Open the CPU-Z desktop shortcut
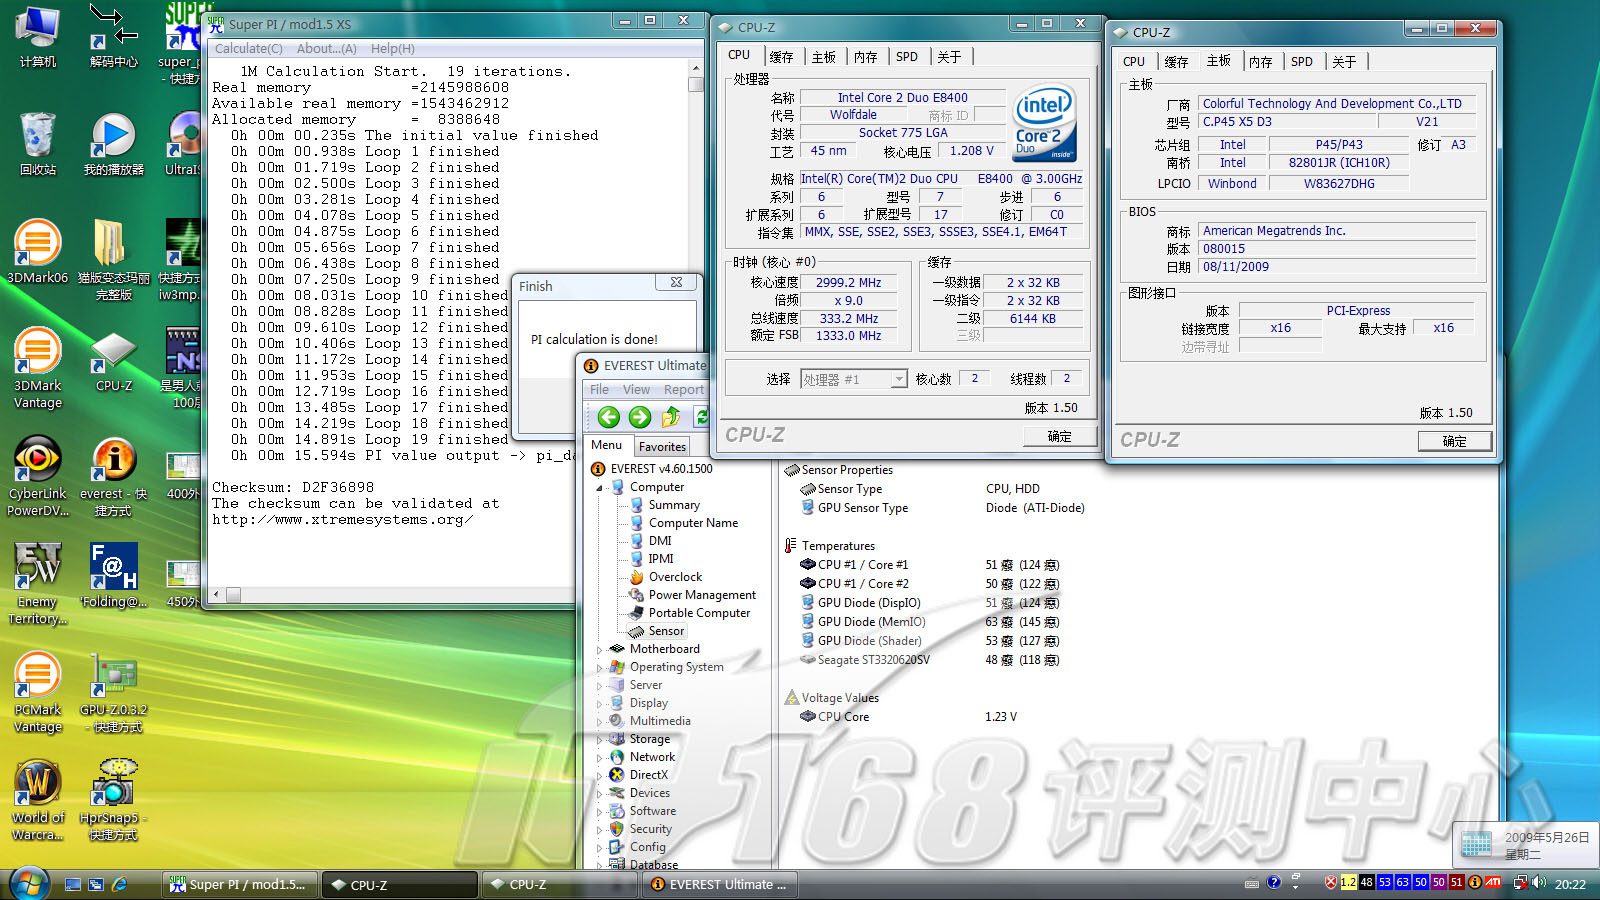 (114, 351)
